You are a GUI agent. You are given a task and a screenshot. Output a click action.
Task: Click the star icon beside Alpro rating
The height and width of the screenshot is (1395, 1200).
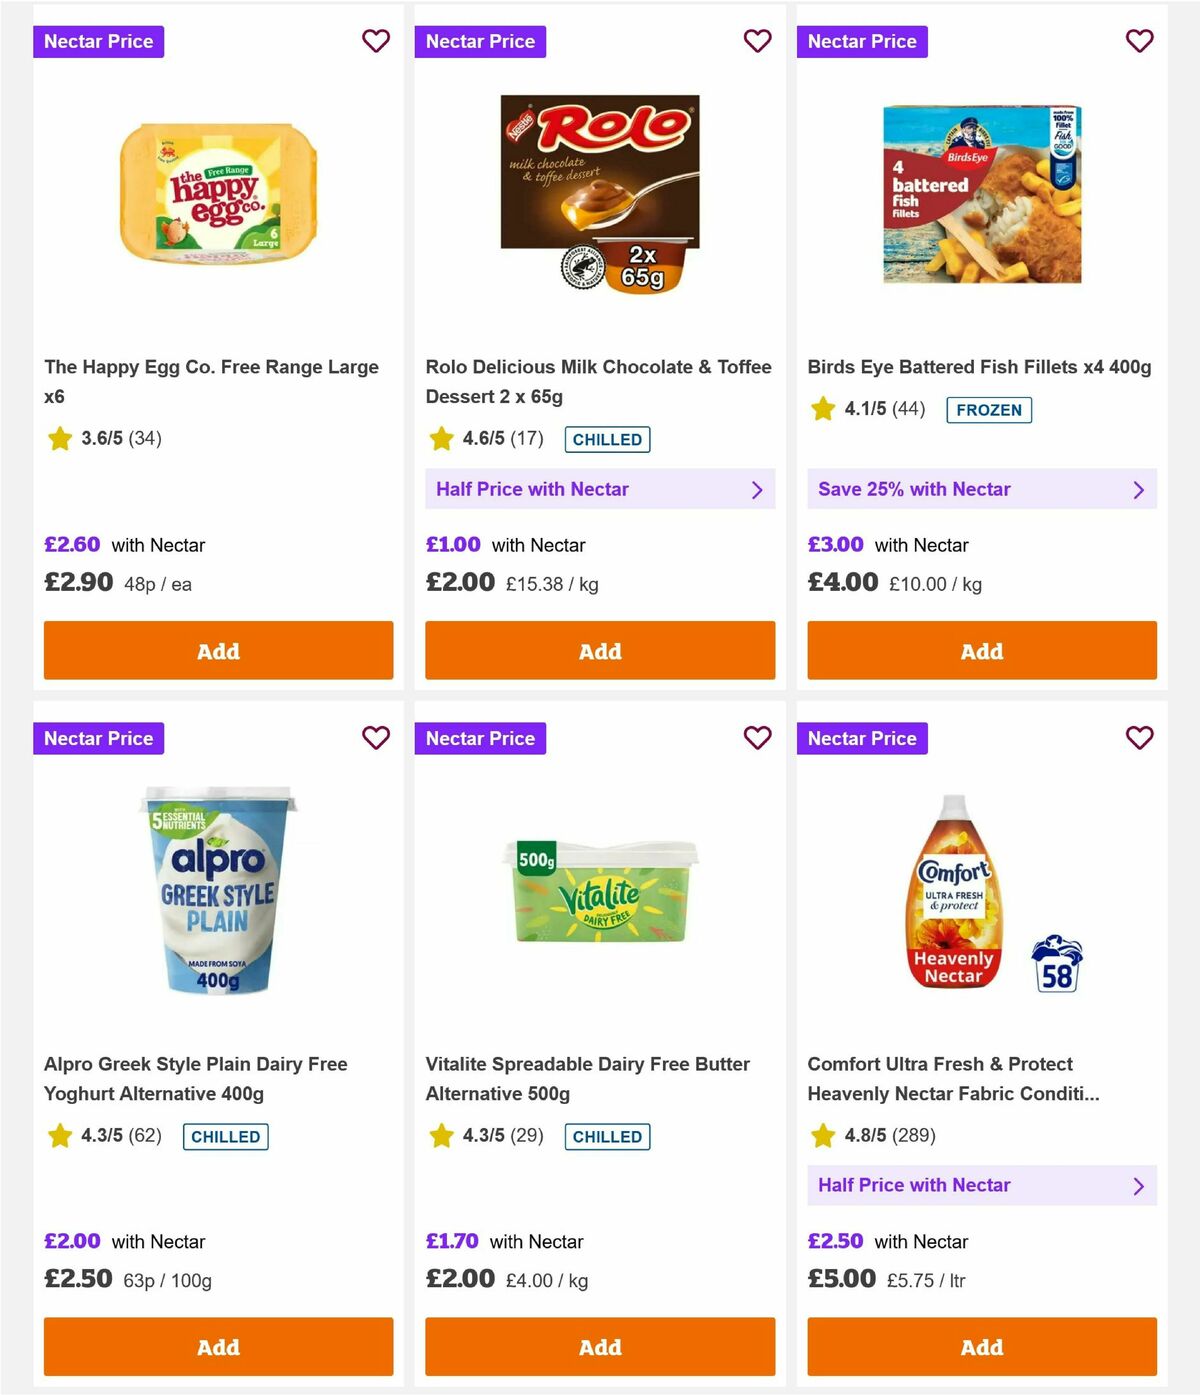point(59,1135)
